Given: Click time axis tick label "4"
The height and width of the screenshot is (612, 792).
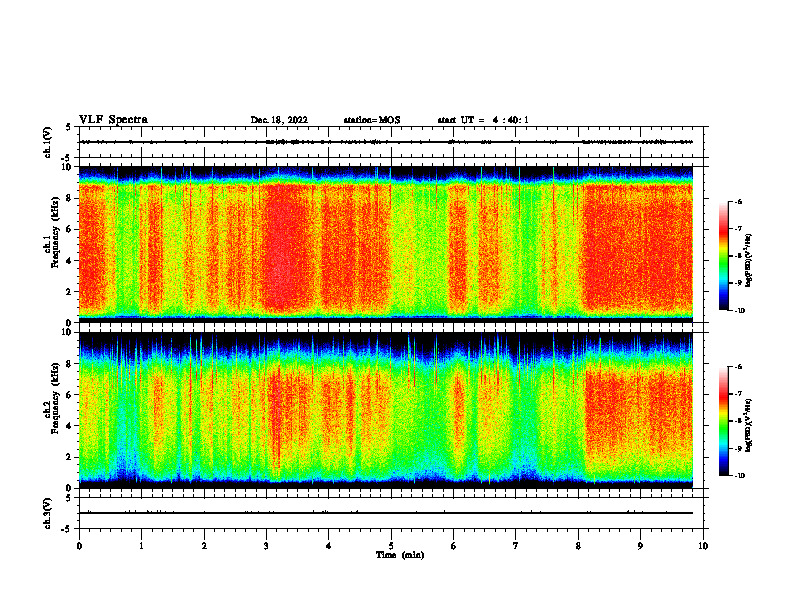Looking at the screenshot, I should pos(329,546).
